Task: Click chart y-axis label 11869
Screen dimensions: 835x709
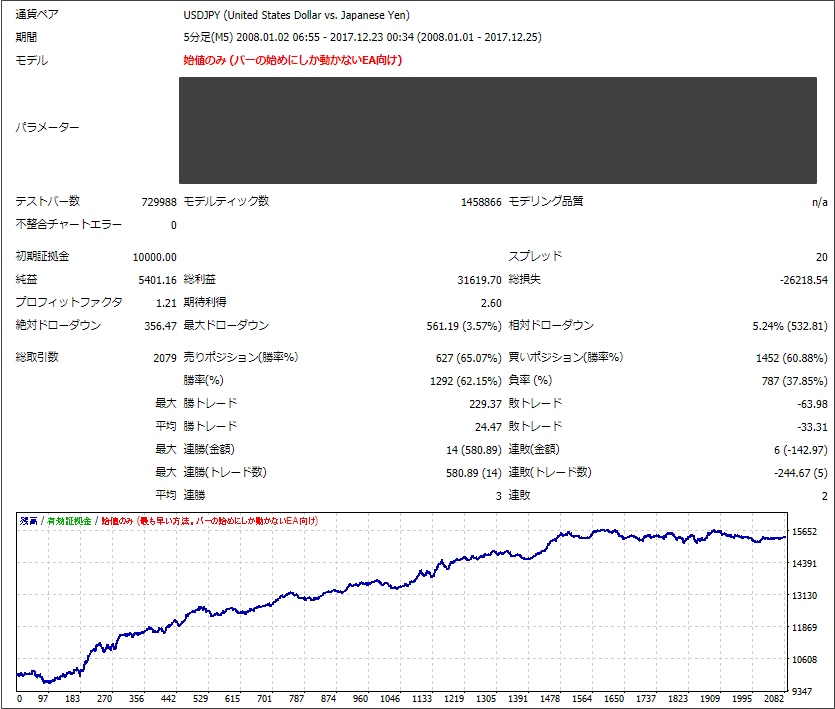Action: pos(805,627)
